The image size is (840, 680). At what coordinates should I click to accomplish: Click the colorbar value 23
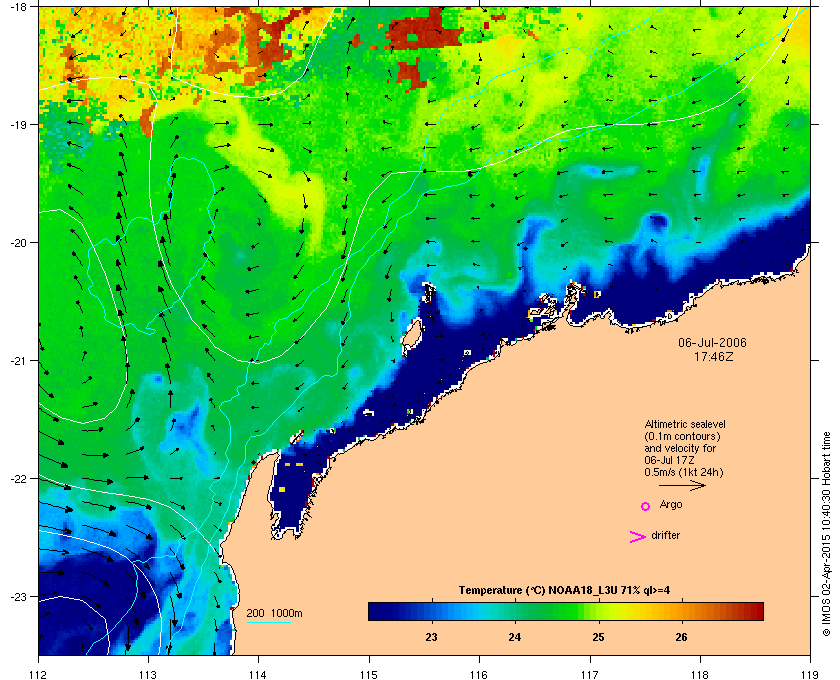pos(431,637)
